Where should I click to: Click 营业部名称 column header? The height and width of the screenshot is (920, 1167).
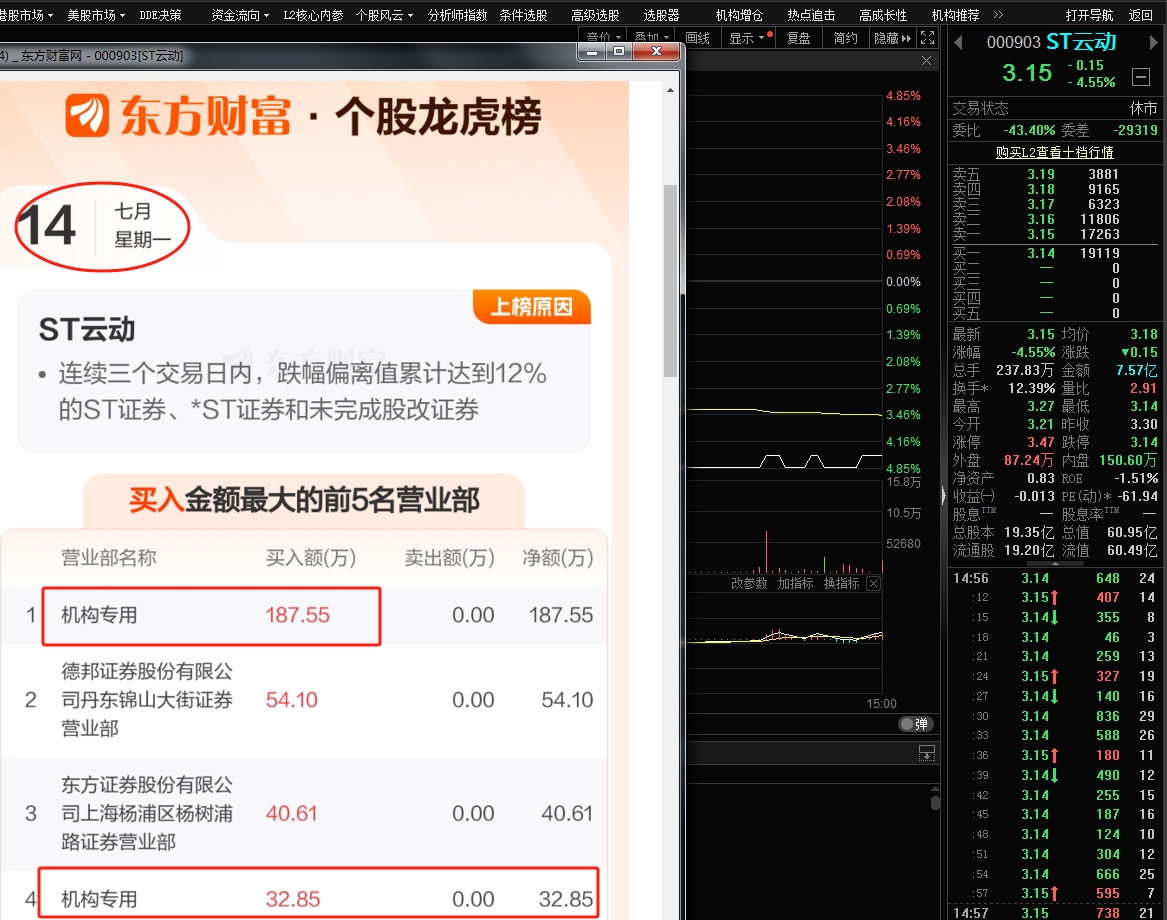(109, 558)
